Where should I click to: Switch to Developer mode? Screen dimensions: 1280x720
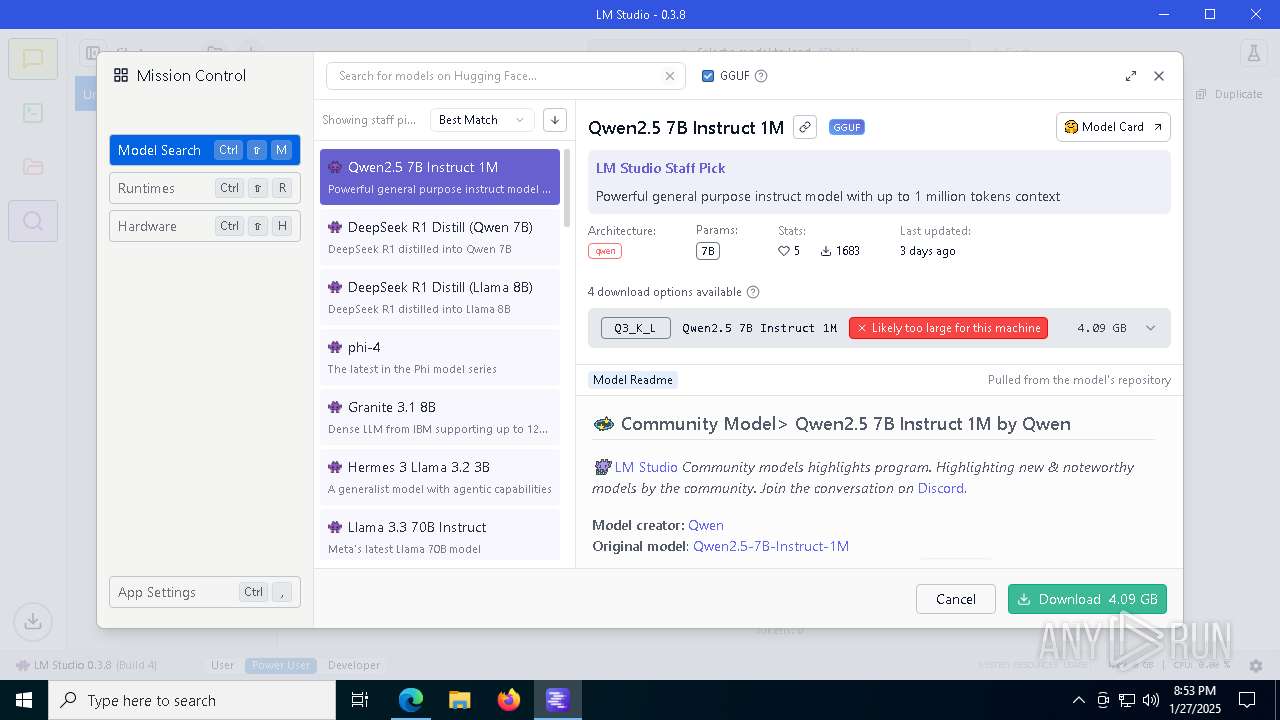coord(354,665)
